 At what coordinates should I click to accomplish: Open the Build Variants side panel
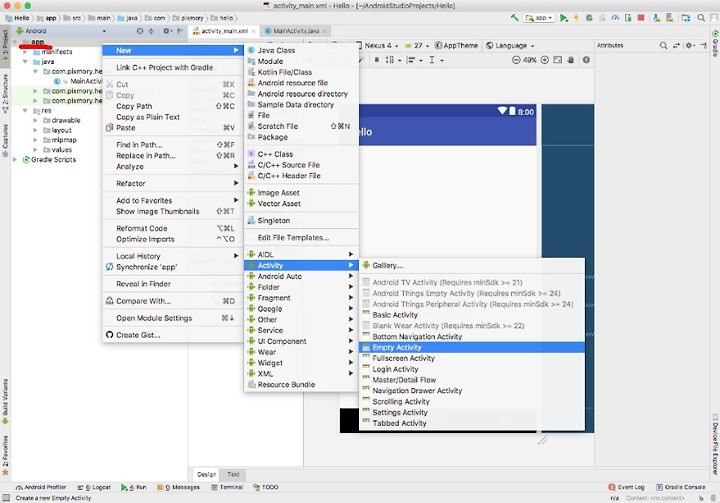tap(5, 401)
